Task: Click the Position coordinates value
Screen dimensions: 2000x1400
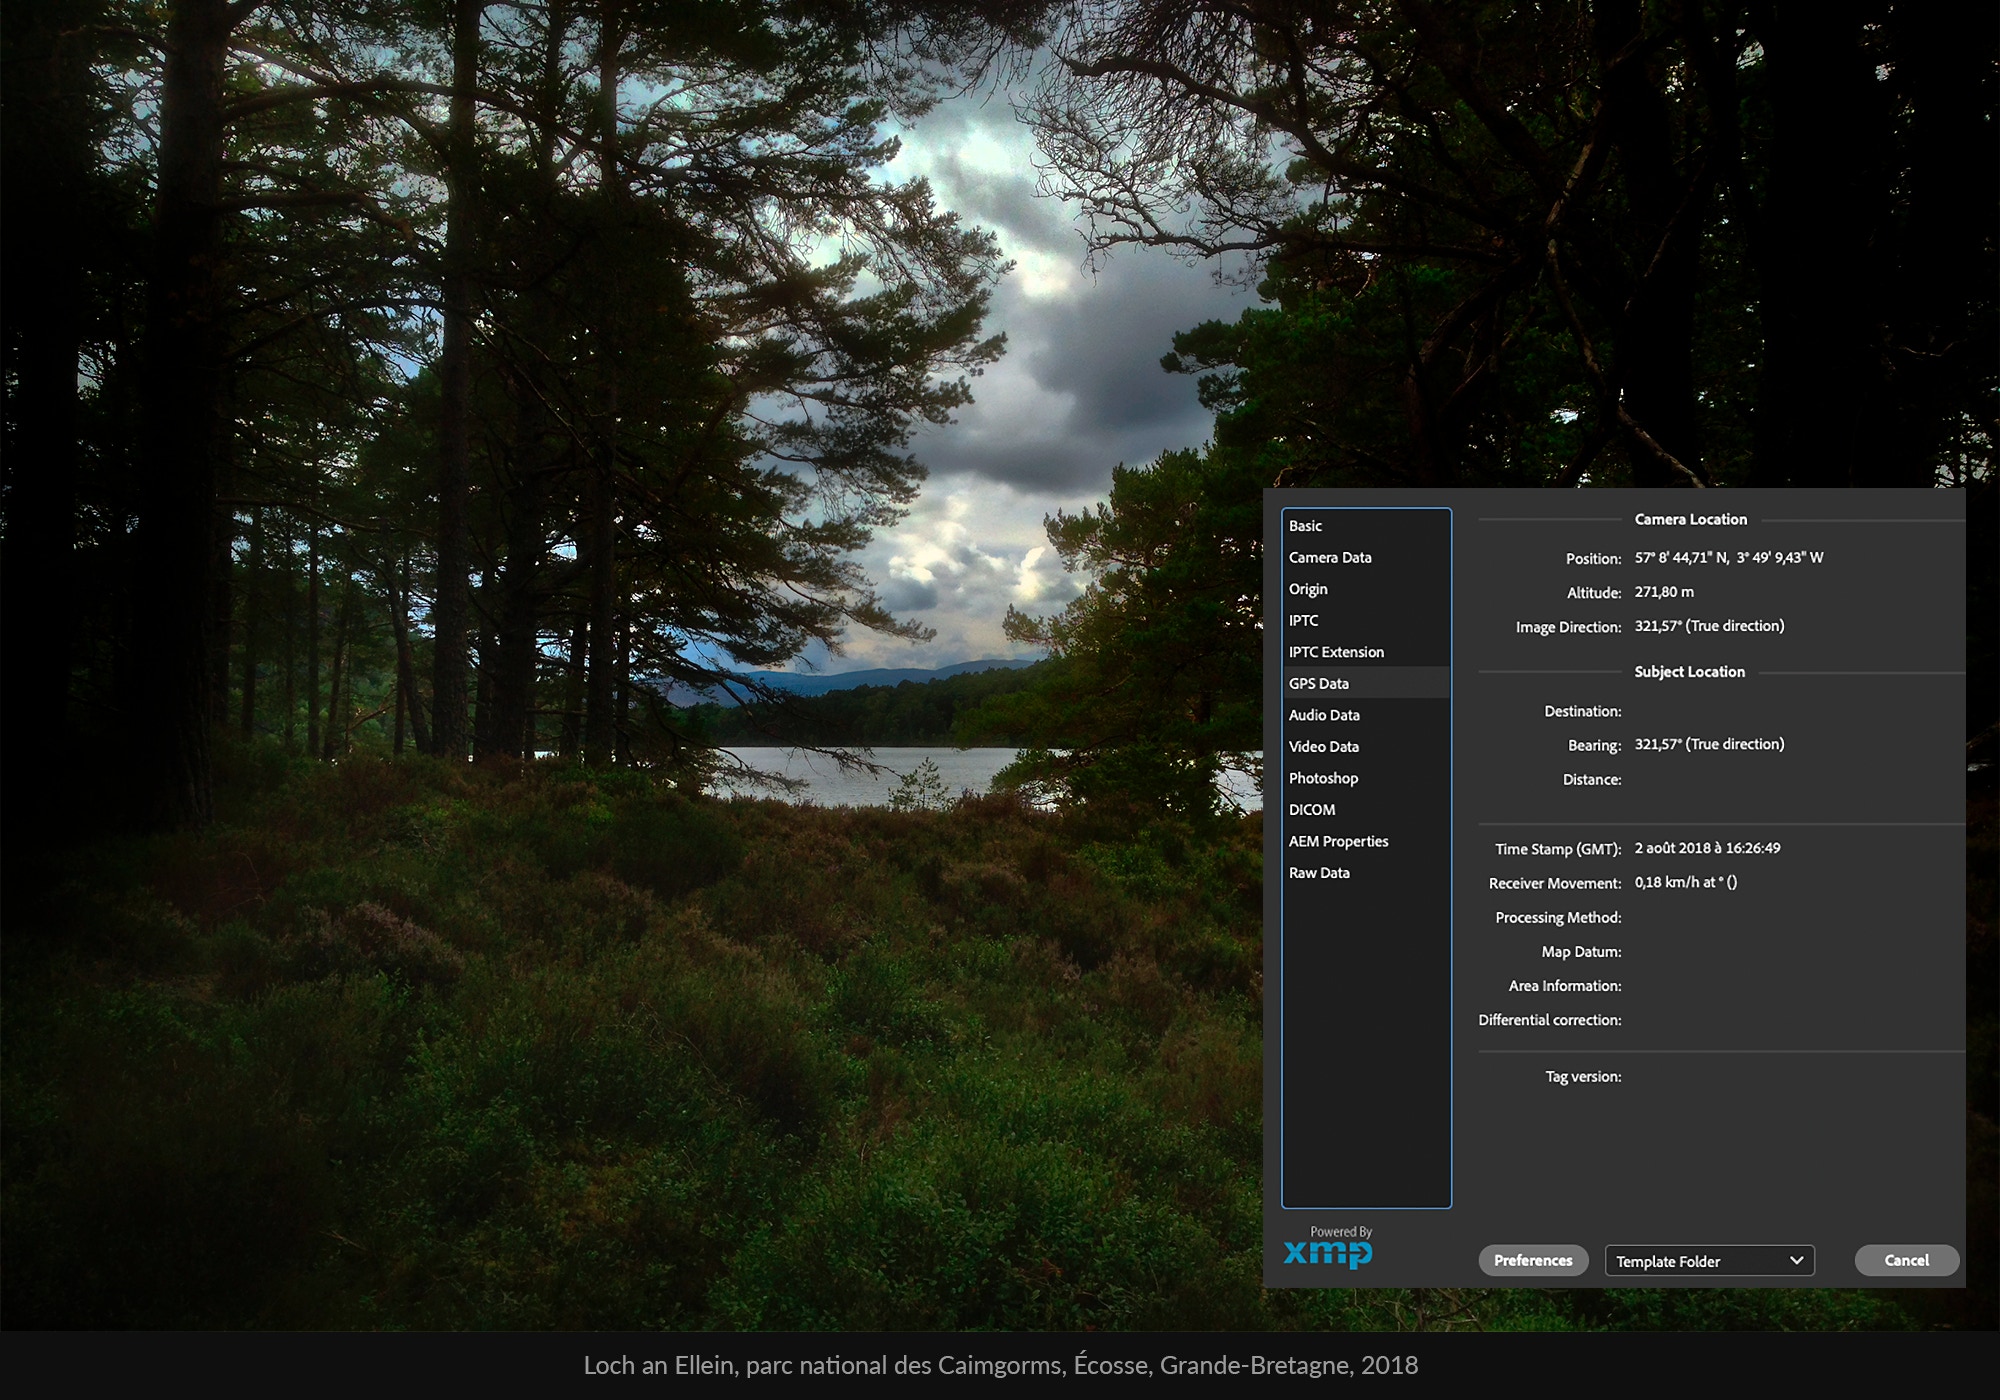Action: (x=1728, y=558)
